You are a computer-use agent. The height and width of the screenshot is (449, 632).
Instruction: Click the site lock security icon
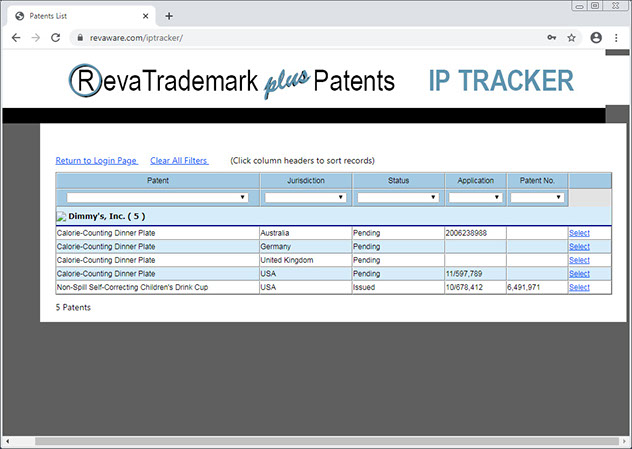point(80,38)
